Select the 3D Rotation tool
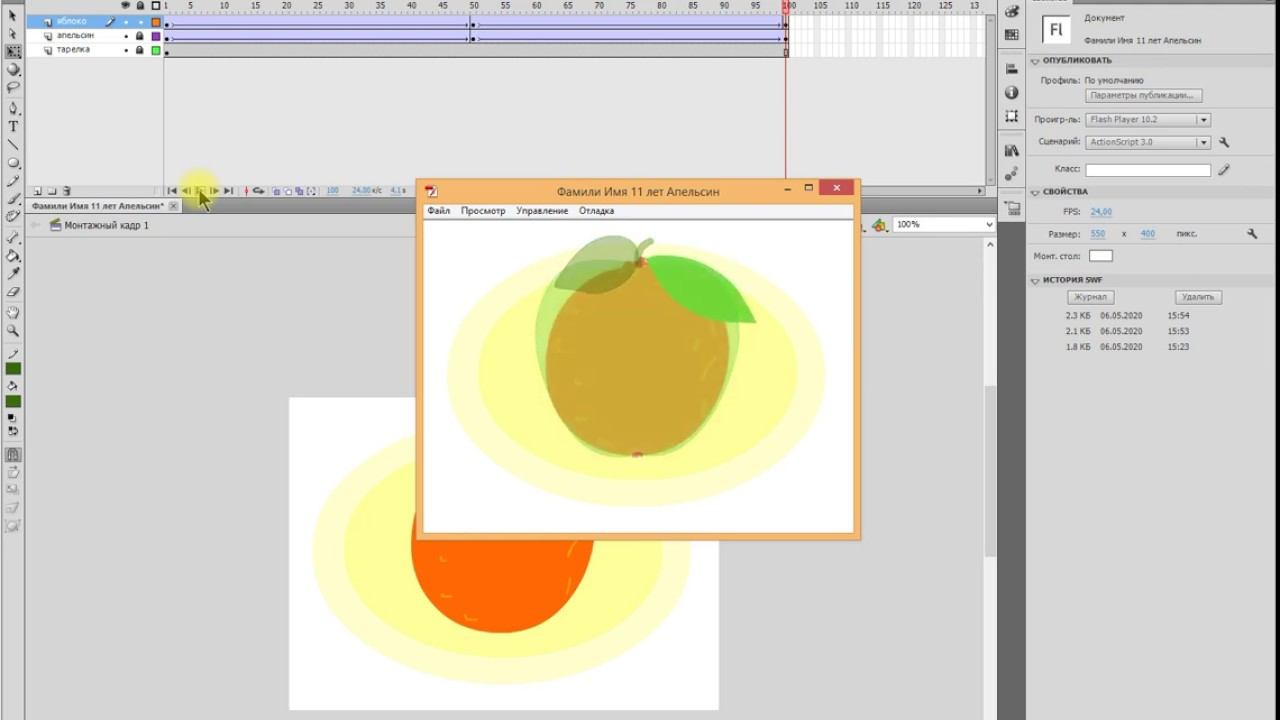This screenshot has height=720, width=1280. 13,70
